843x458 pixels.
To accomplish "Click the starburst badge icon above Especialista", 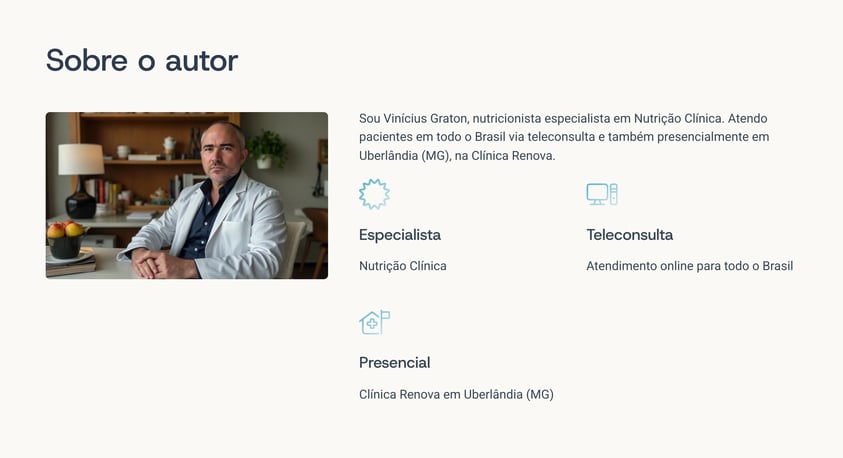I will point(374,194).
